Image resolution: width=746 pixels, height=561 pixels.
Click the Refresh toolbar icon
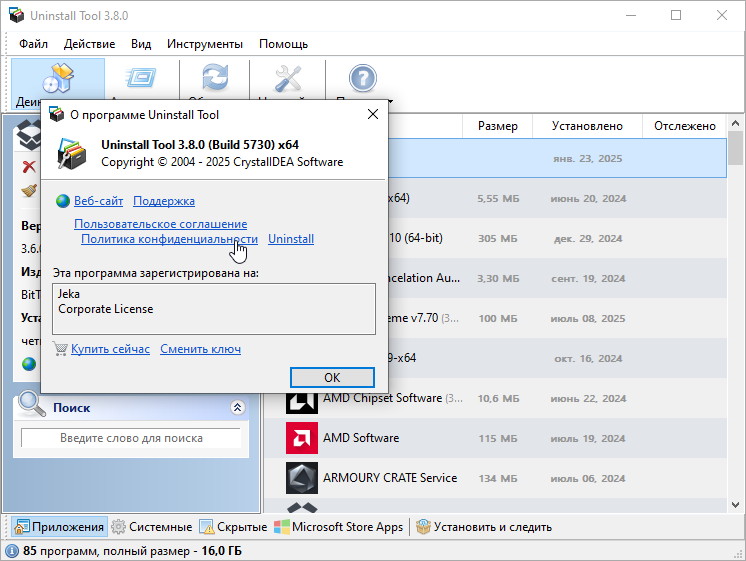click(215, 78)
